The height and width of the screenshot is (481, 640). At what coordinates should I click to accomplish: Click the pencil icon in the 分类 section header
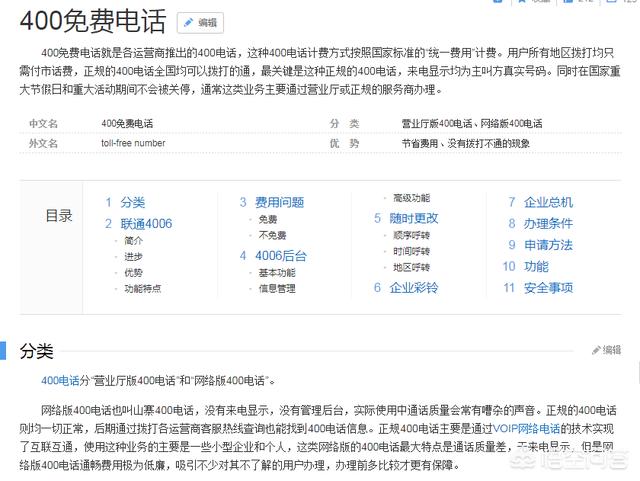click(x=596, y=350)
